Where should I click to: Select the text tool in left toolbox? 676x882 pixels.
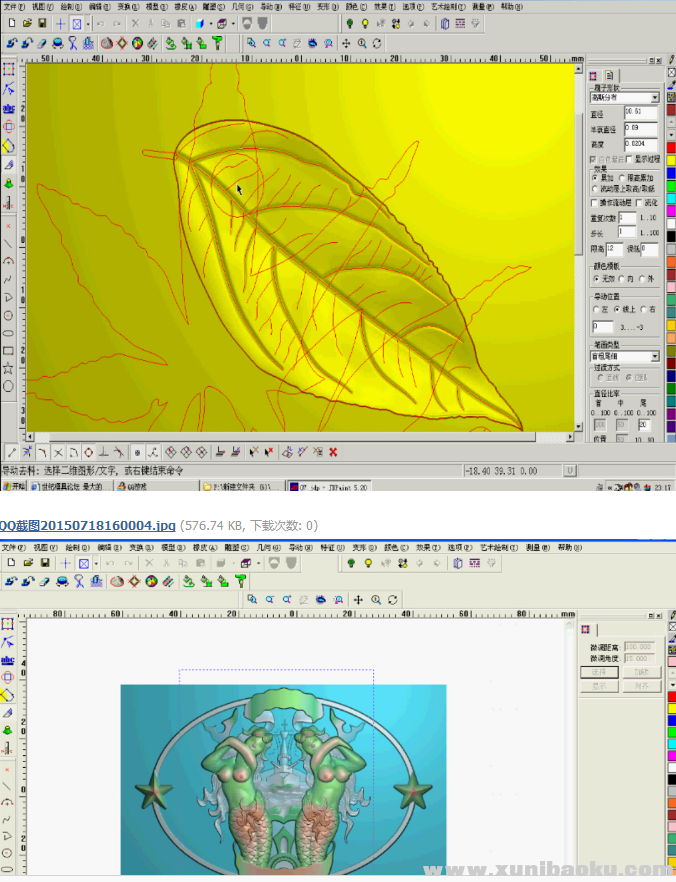pos(9,107)
